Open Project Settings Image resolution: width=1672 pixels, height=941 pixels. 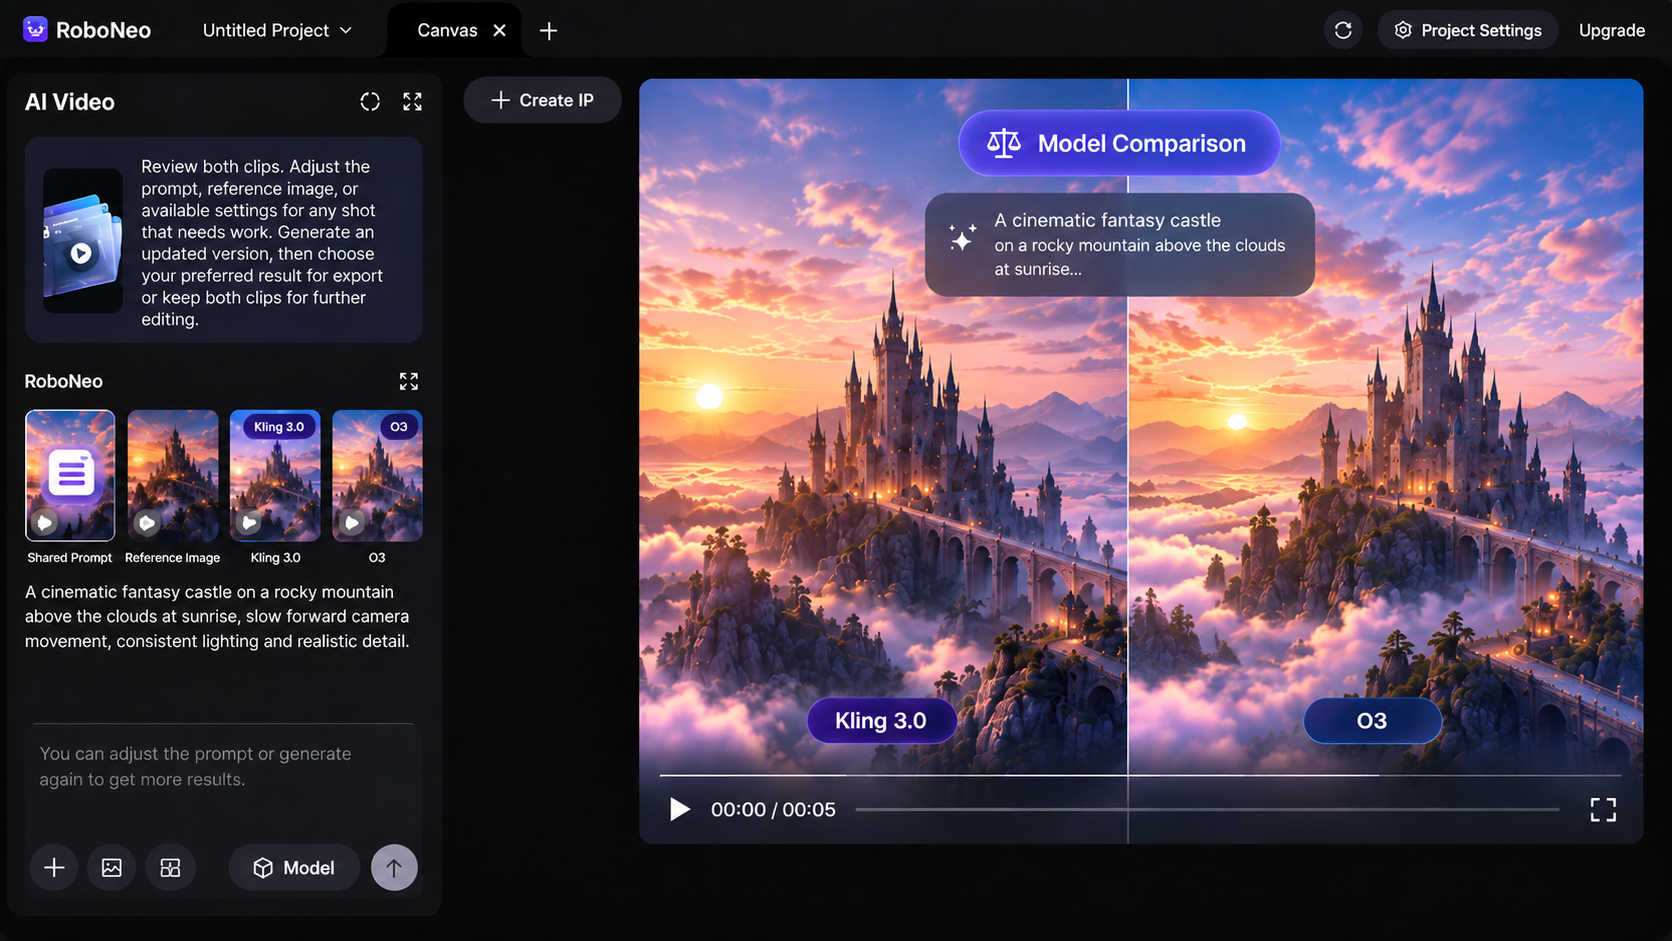(1467, 30)
